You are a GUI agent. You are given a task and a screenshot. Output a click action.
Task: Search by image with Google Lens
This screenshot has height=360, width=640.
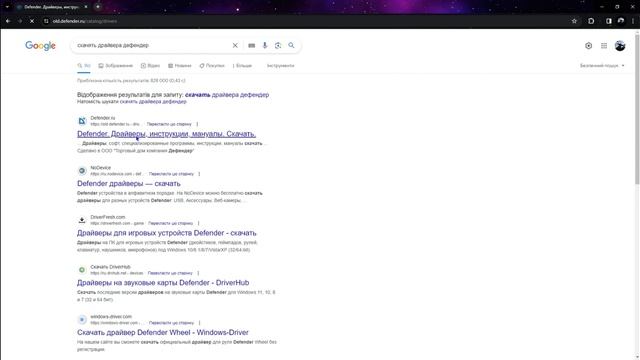[x=278, y=45]
